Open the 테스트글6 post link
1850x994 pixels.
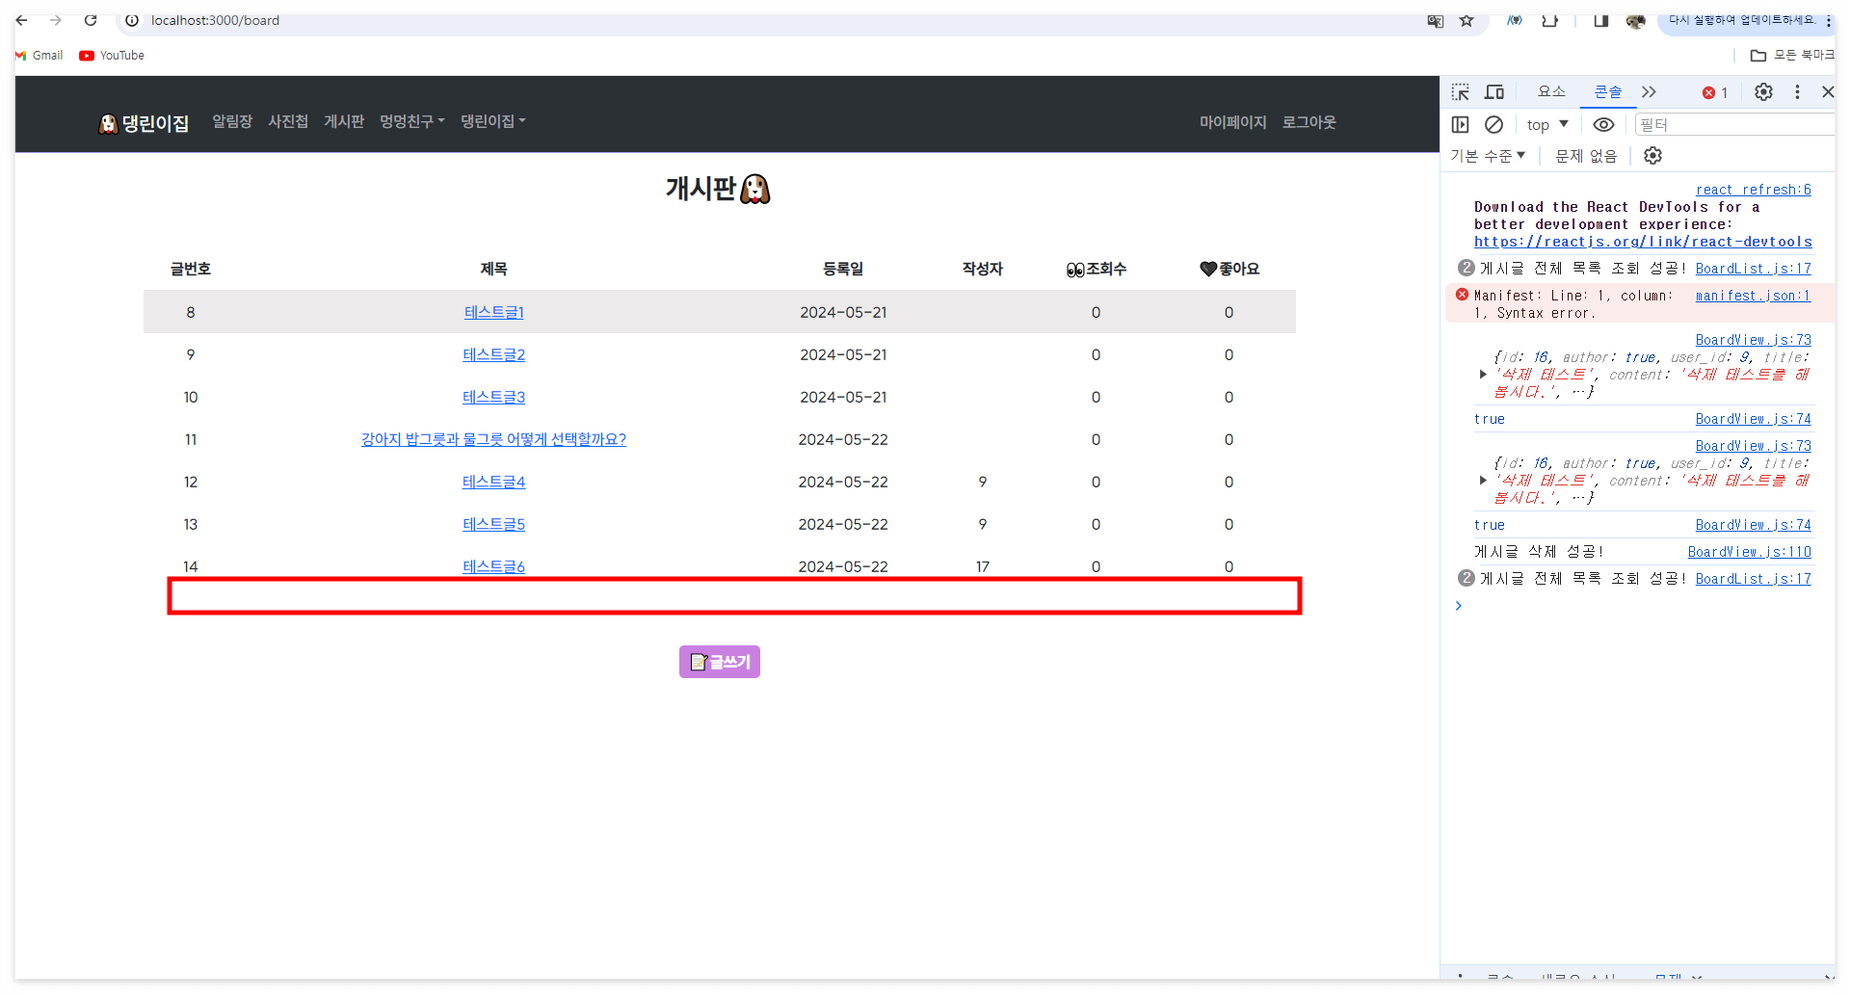pos(494,567)
